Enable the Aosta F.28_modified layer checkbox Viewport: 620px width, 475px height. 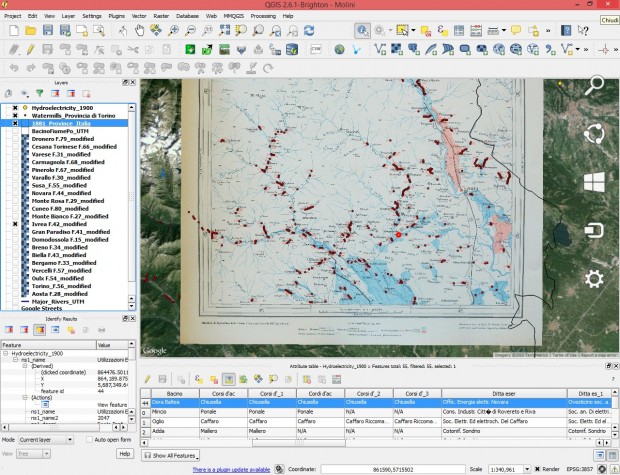pyautogui.click(x=15, y=294)
